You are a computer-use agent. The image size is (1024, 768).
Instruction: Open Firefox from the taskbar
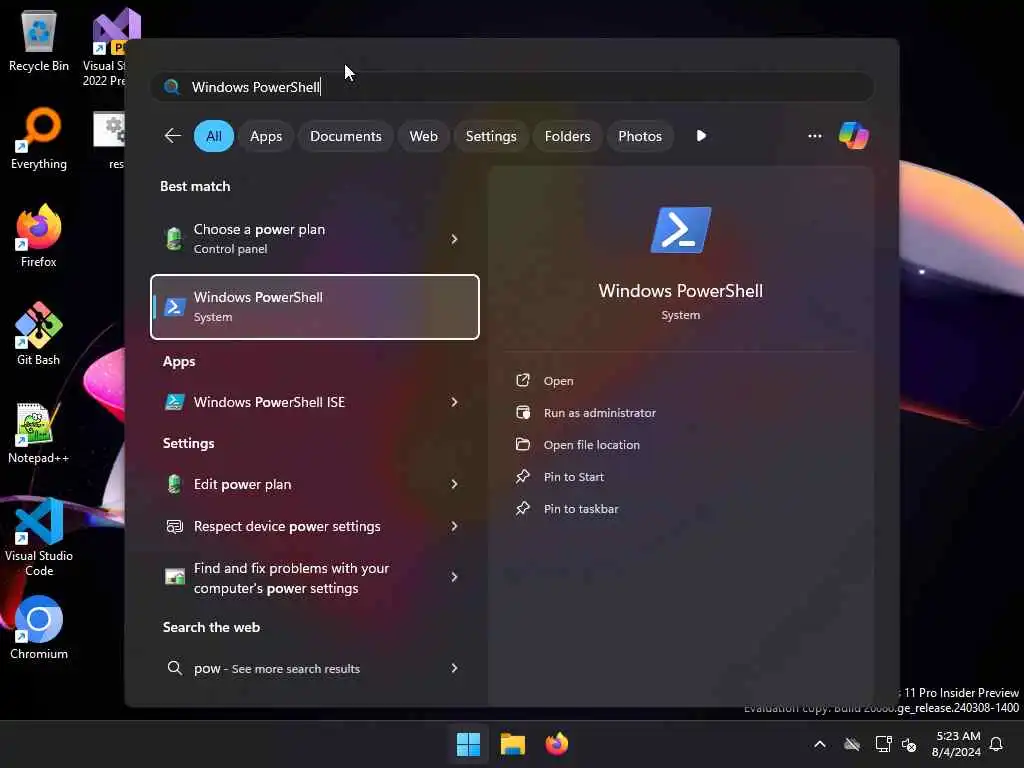(x=556, y=744)
